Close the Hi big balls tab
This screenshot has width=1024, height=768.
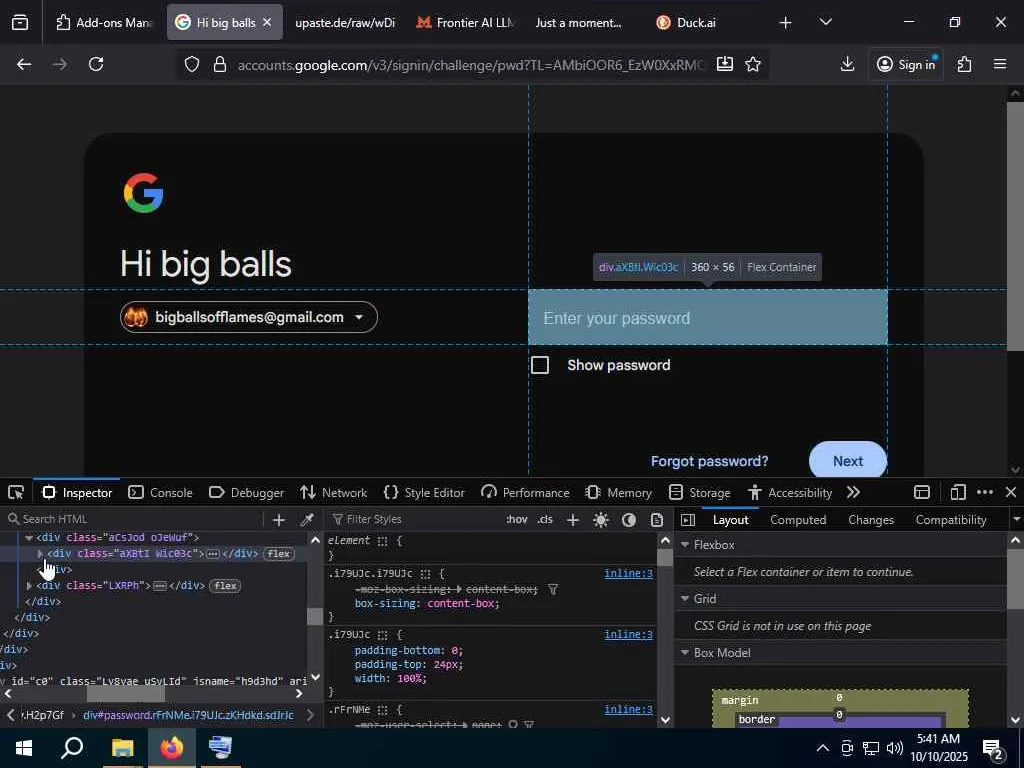pyautogui.click(x=267, y=22)
